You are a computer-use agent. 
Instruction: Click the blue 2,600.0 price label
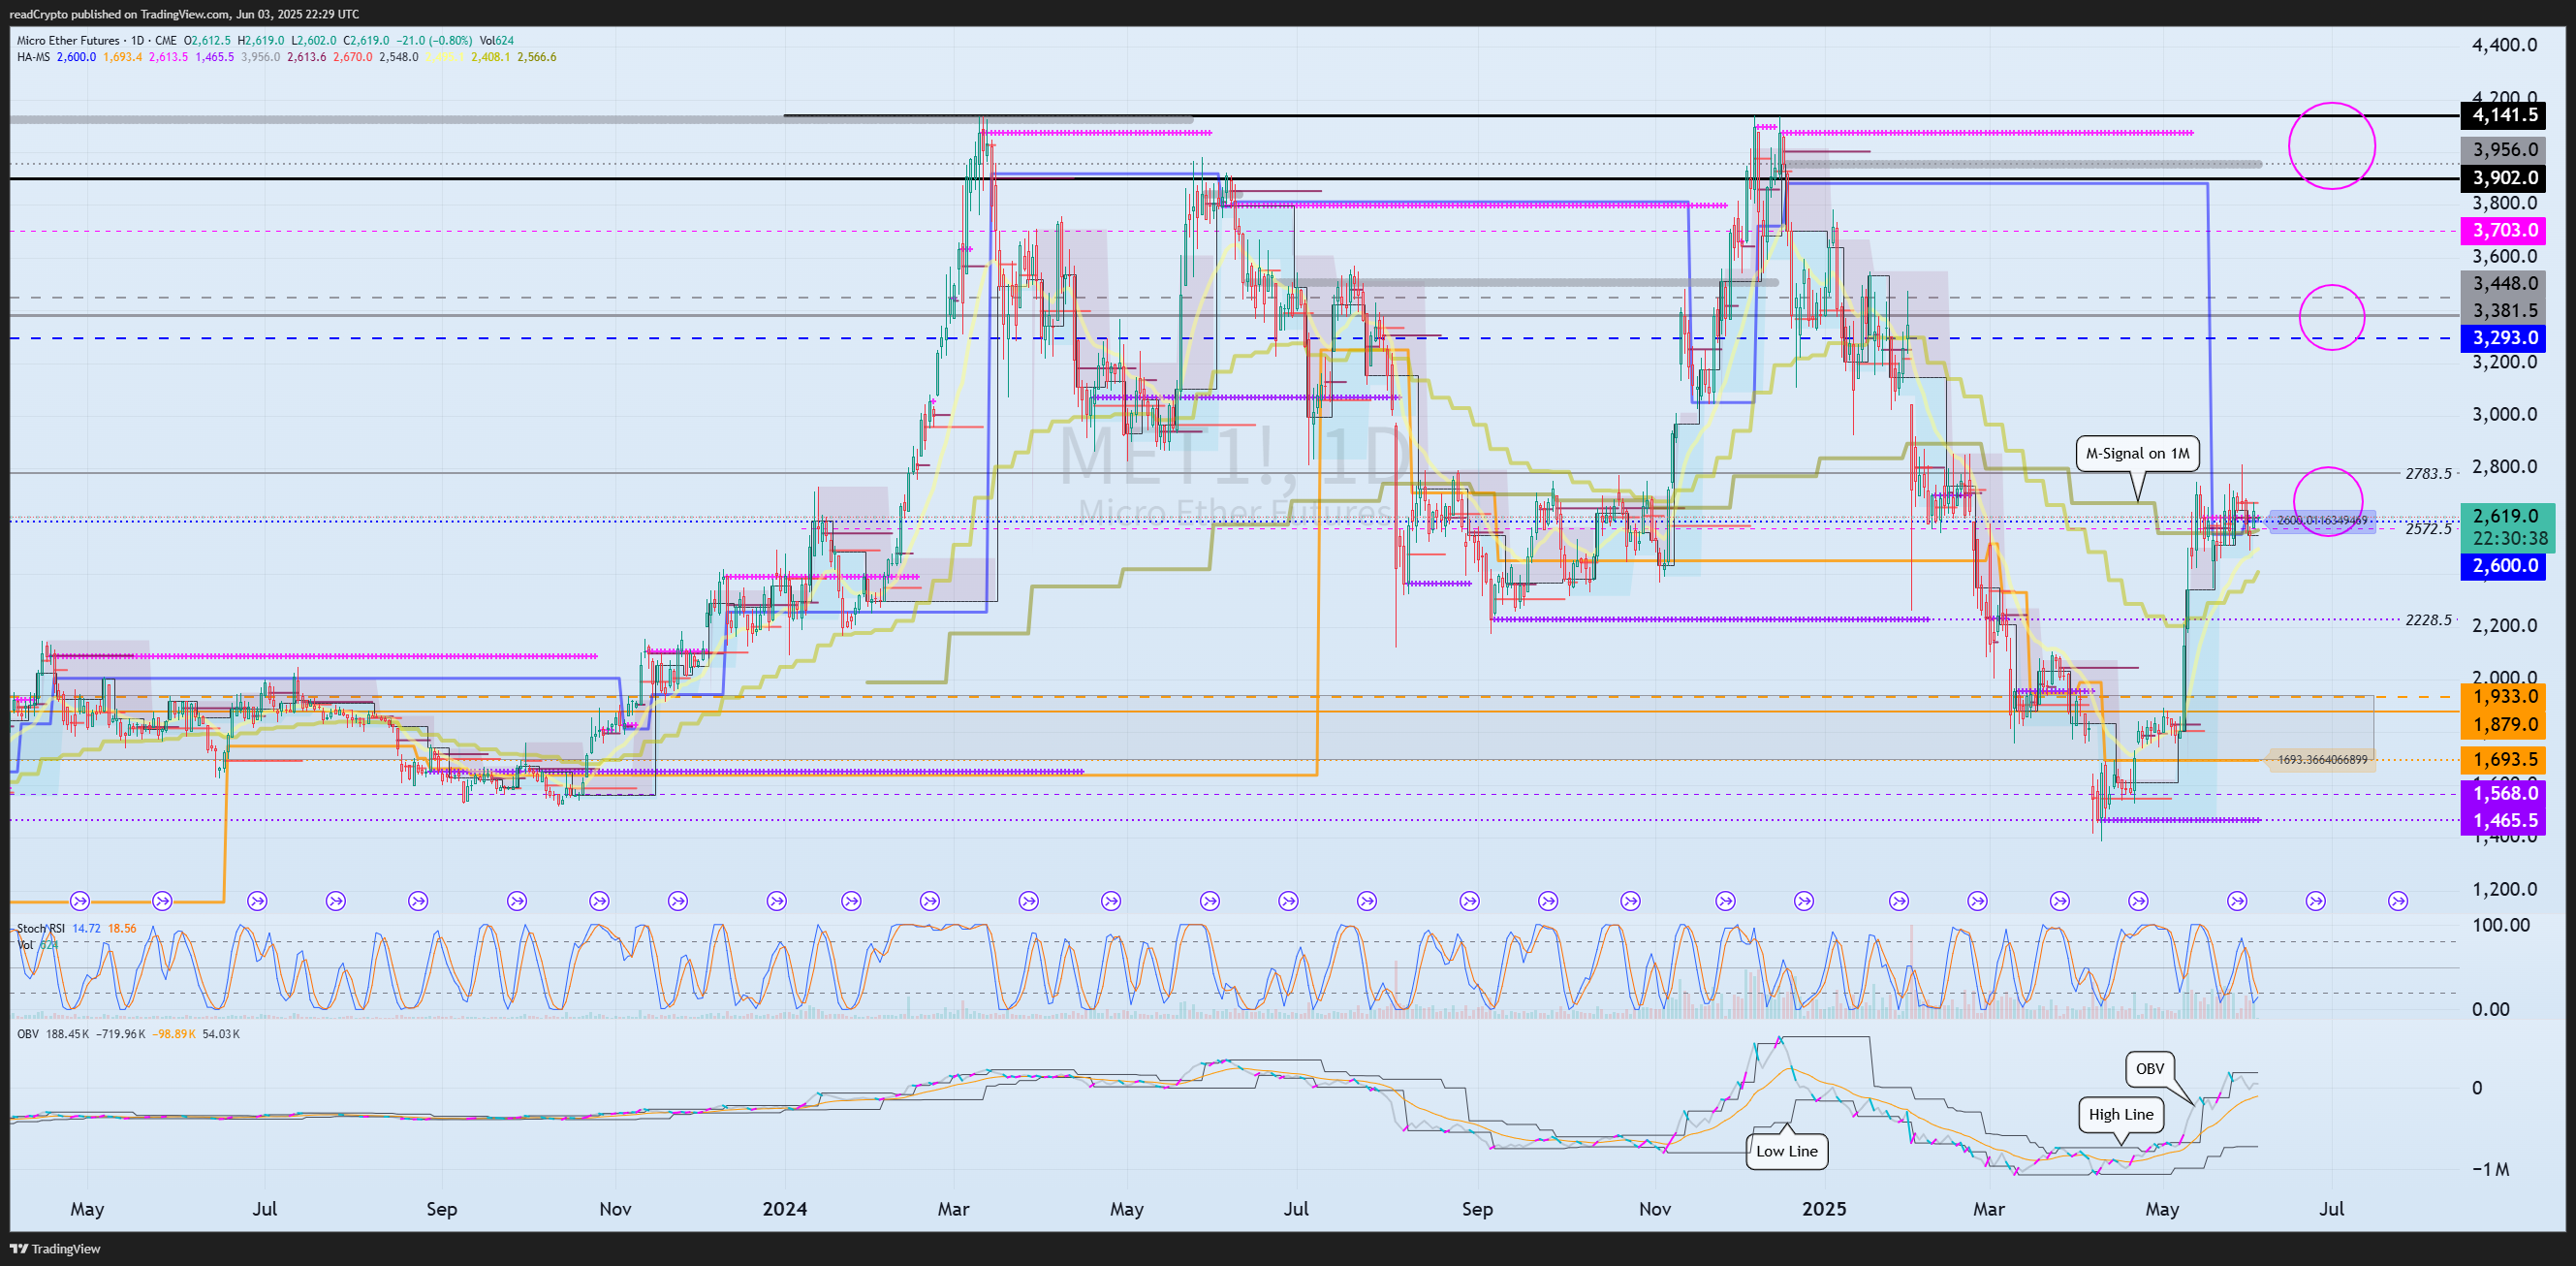click(2504, 566)
